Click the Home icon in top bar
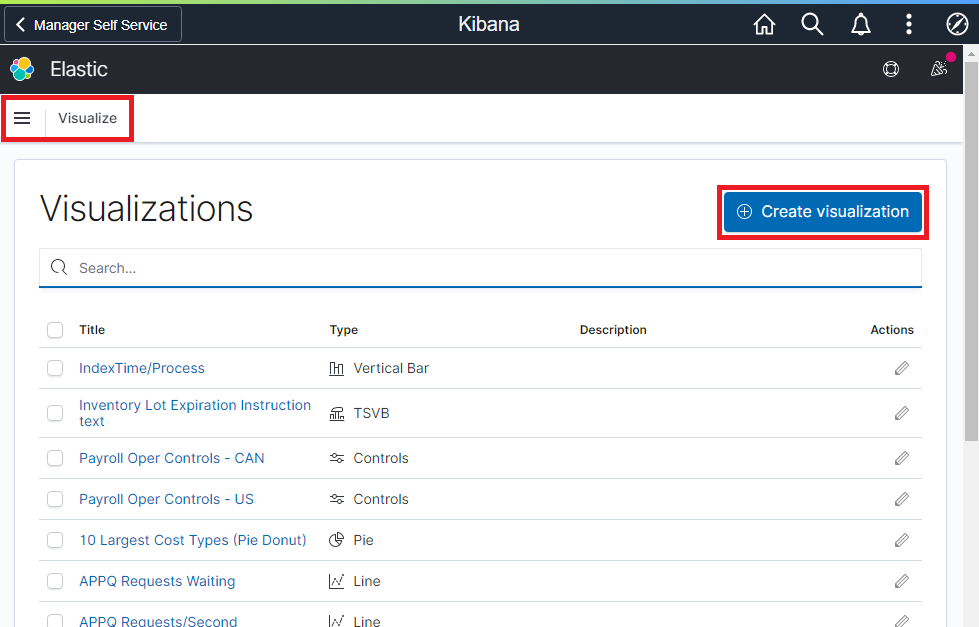This screenshot has height=627, width=979. point(764,25)
